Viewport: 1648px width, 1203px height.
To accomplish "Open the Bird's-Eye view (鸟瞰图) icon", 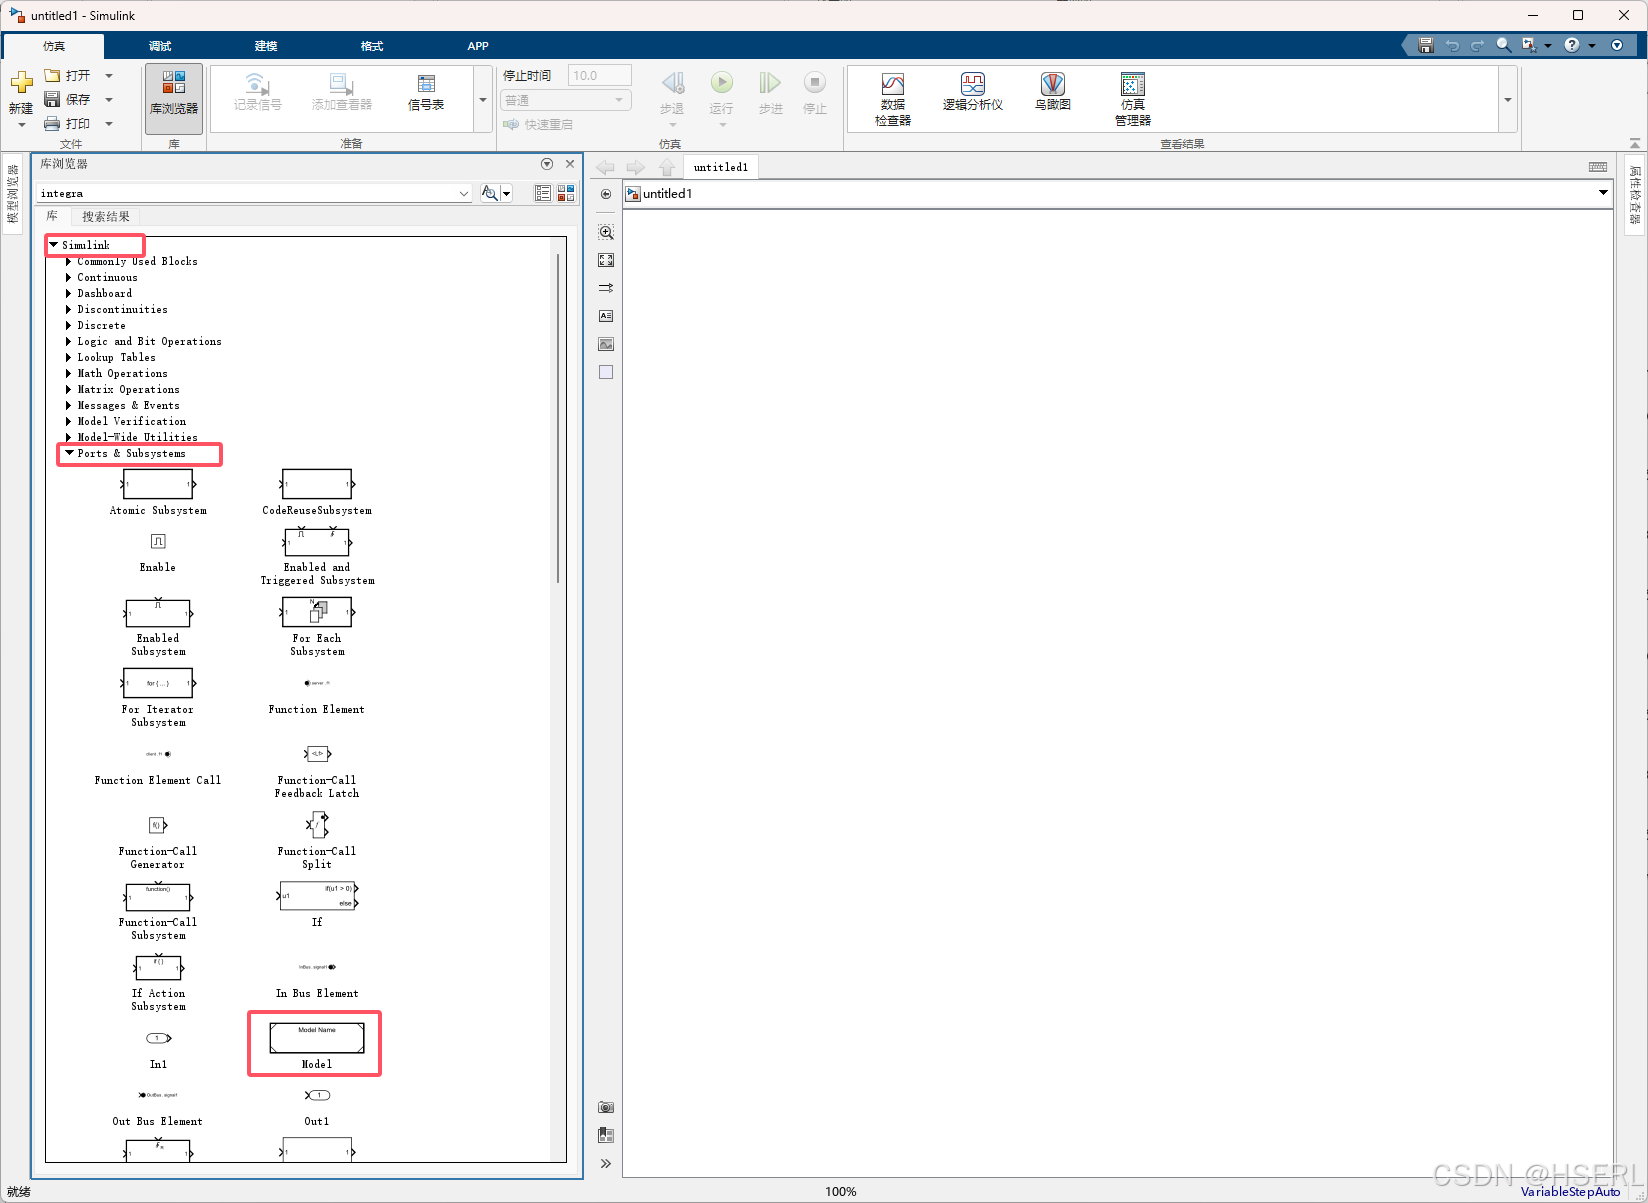I will (x=1052, y=92).
